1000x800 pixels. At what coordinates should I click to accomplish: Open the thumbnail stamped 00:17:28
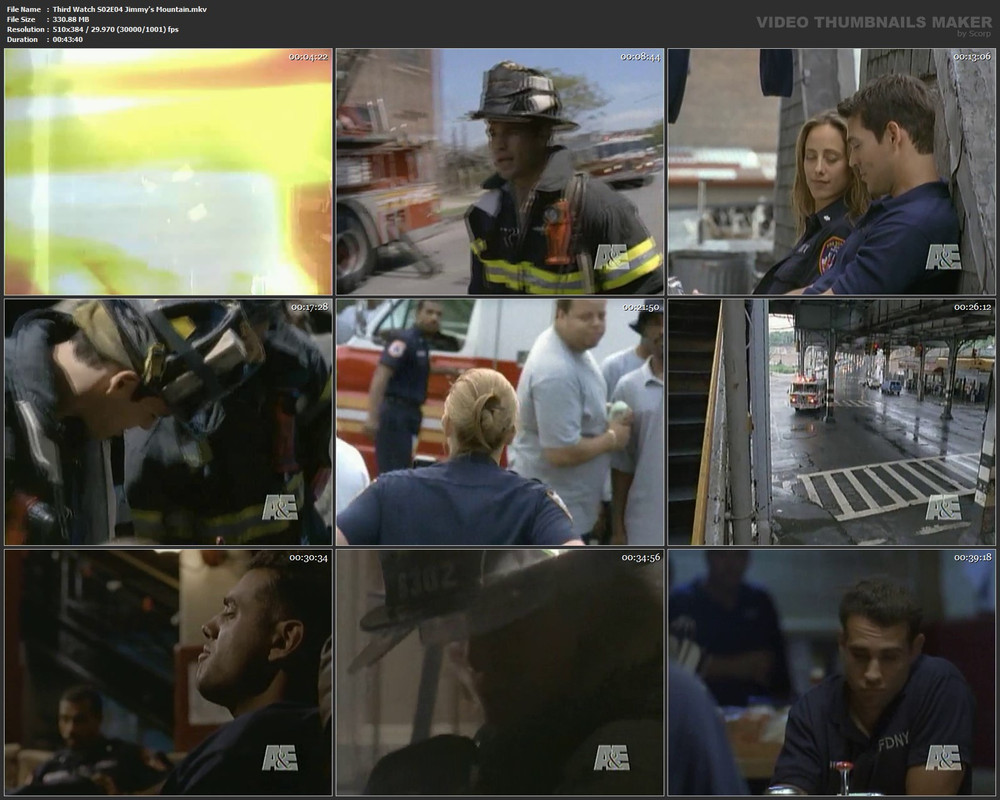tap(168, 422)
